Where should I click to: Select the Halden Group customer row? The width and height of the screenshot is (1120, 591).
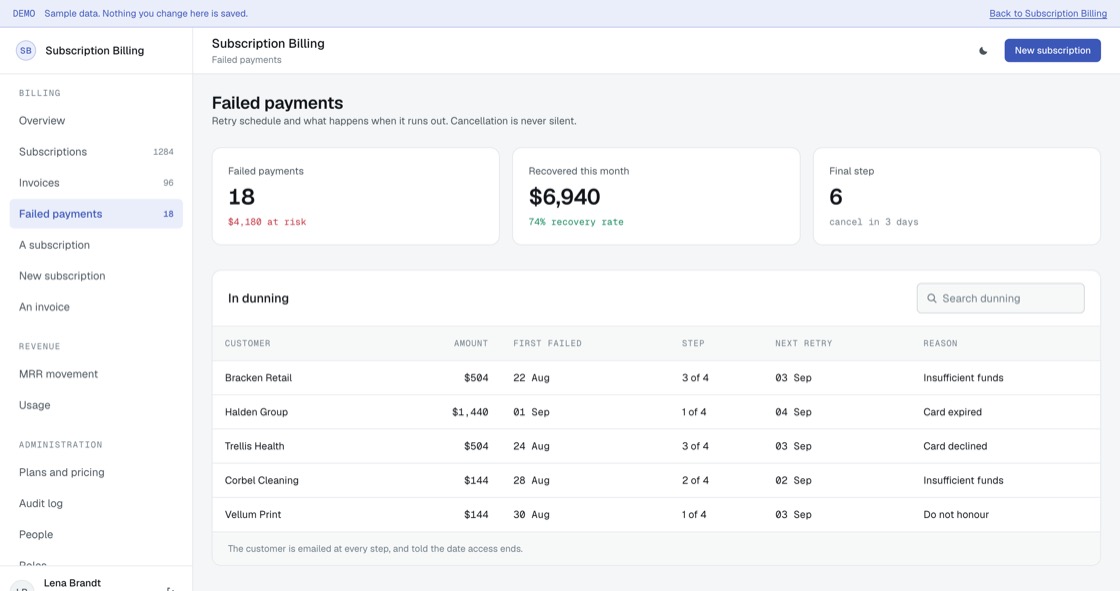[x=656, y=412]
